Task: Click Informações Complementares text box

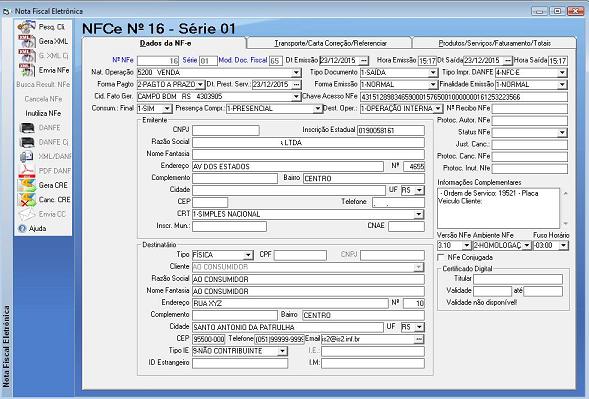Action: (x=499, y=208)
